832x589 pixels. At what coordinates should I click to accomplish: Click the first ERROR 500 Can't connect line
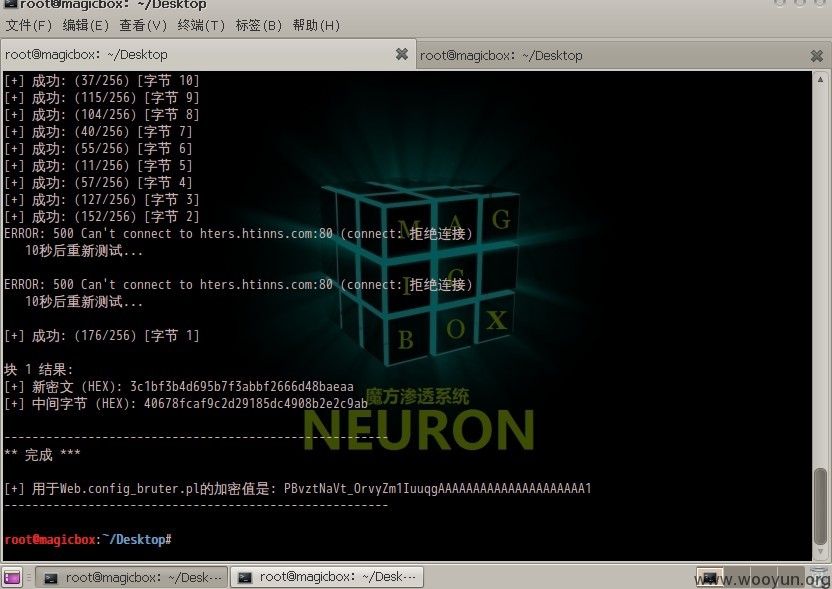(x=238, y=233)
